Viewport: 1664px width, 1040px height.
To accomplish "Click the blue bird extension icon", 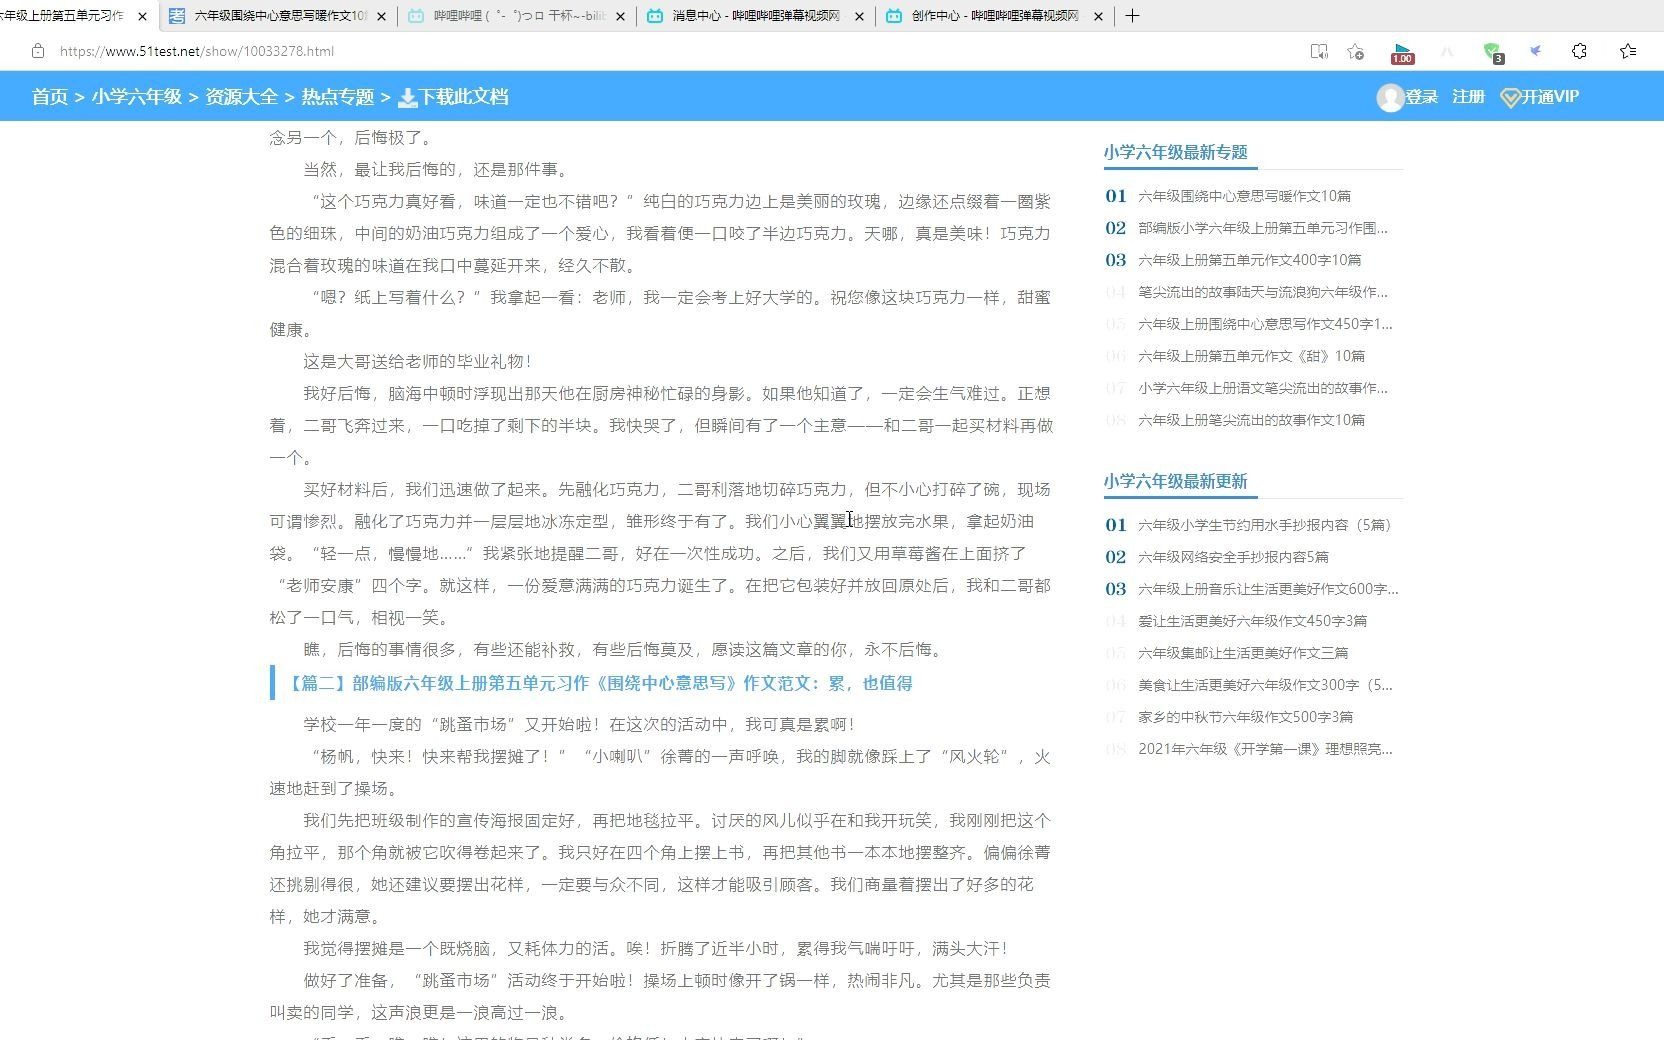I will pos(1536,51).
